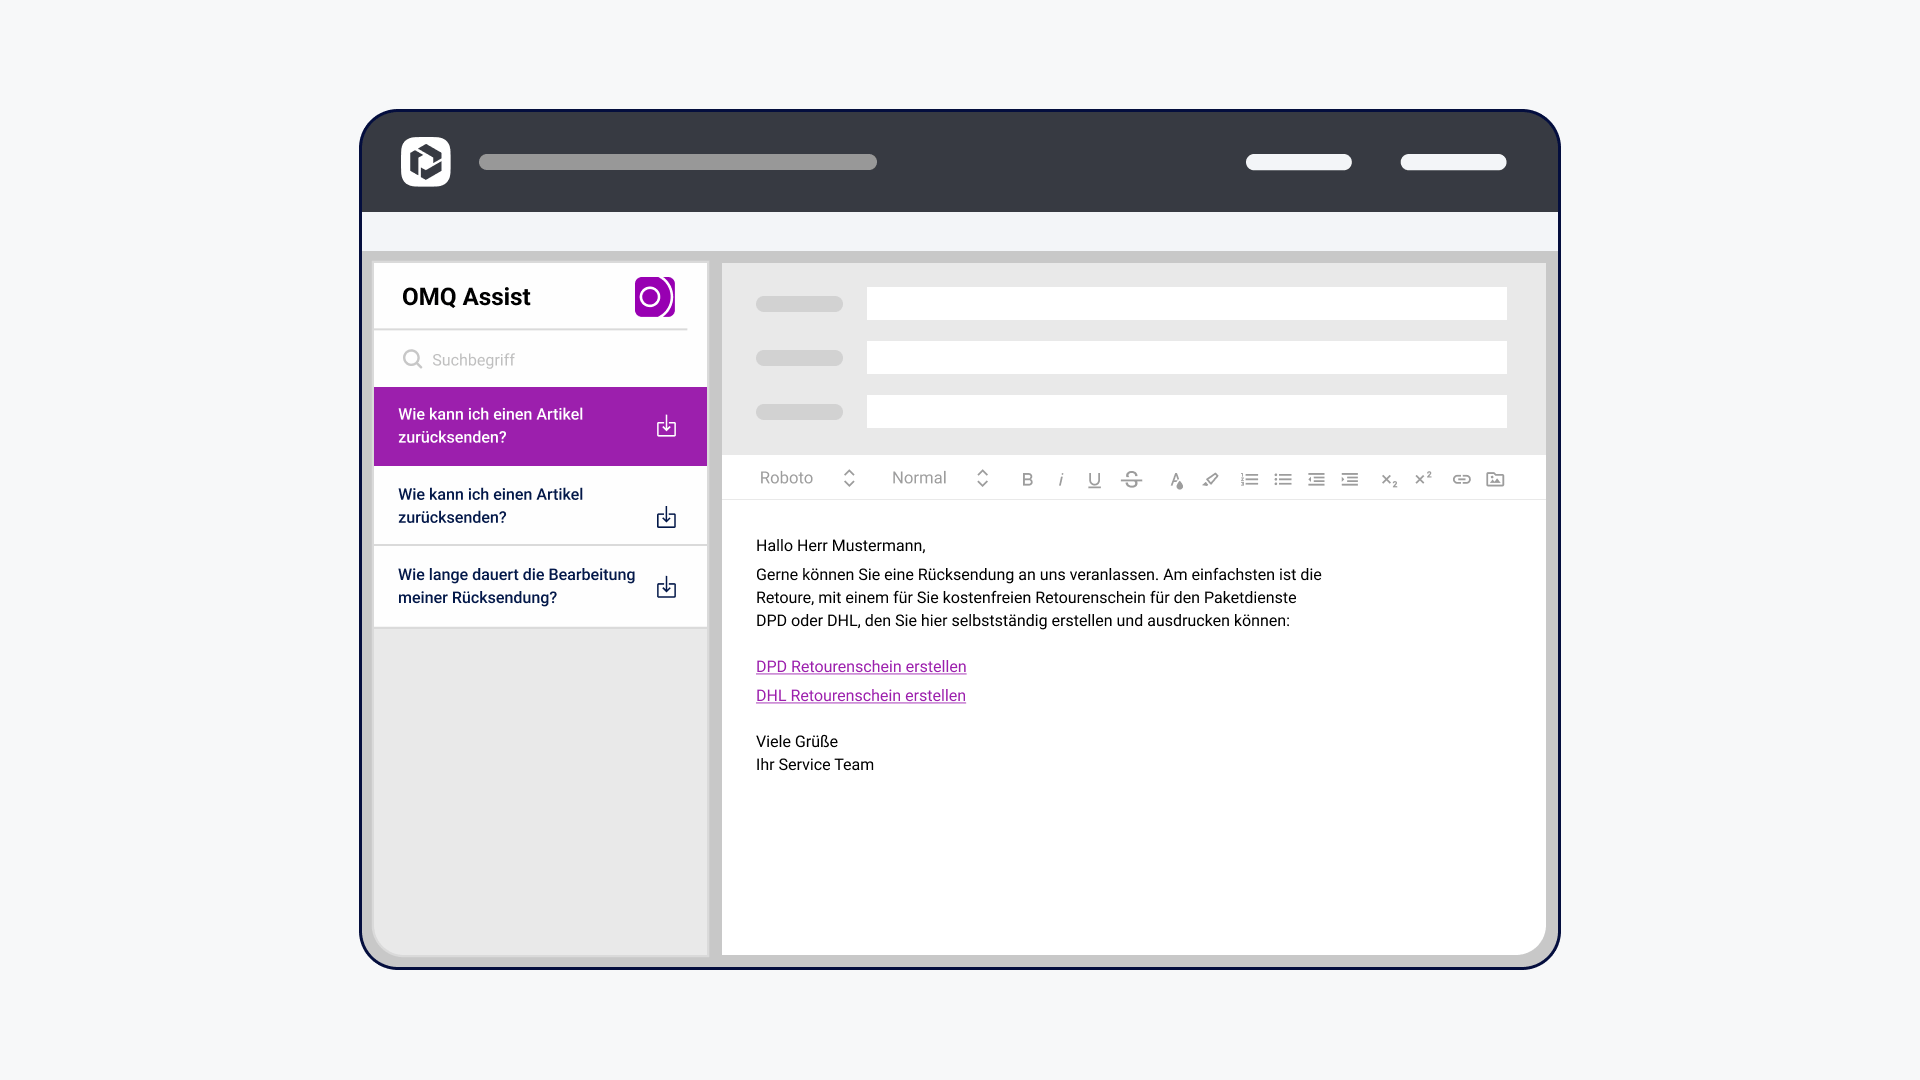
Task: Select the highlighted 'Wie kann ich einen Artikel zurücksenden?' entry
Action: click(x=540, y=426)
